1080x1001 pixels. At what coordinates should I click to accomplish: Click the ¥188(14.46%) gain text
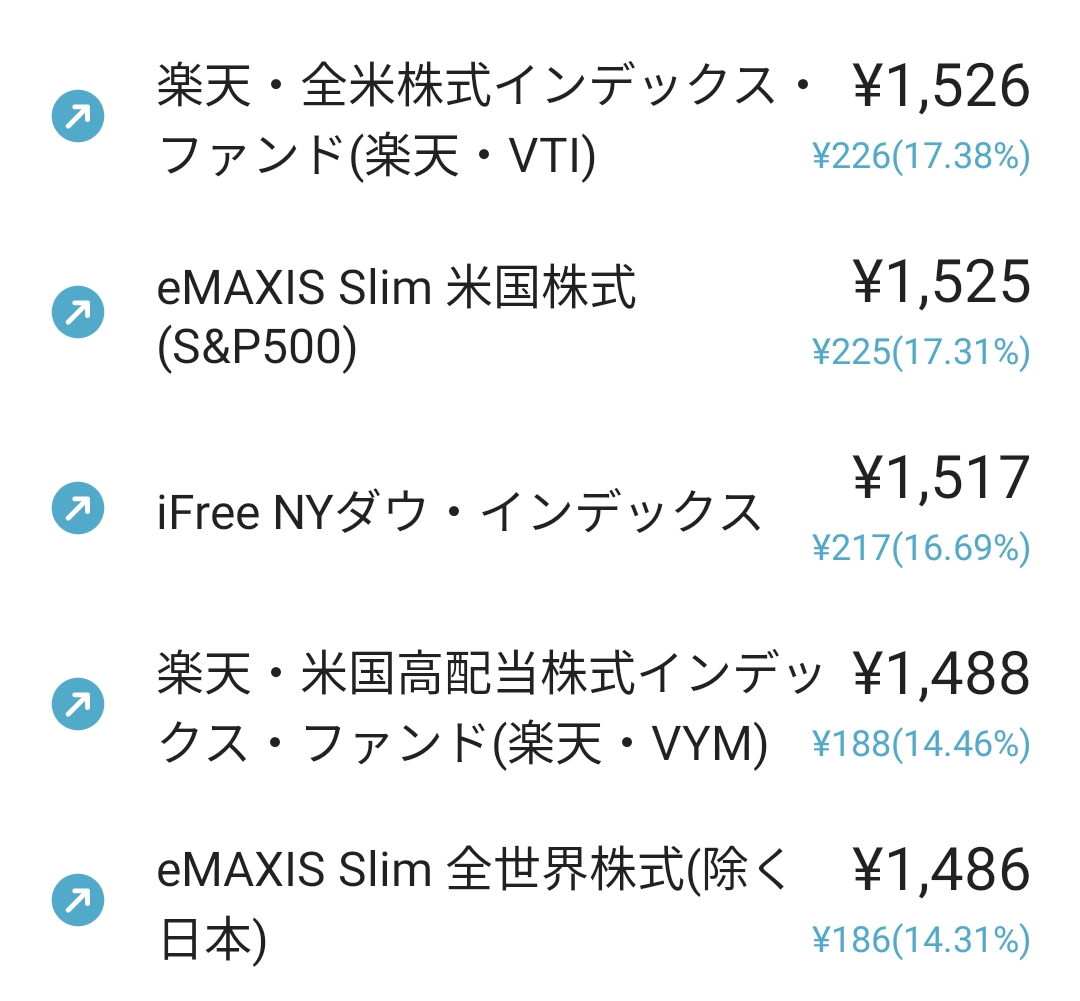pos(922,744)
